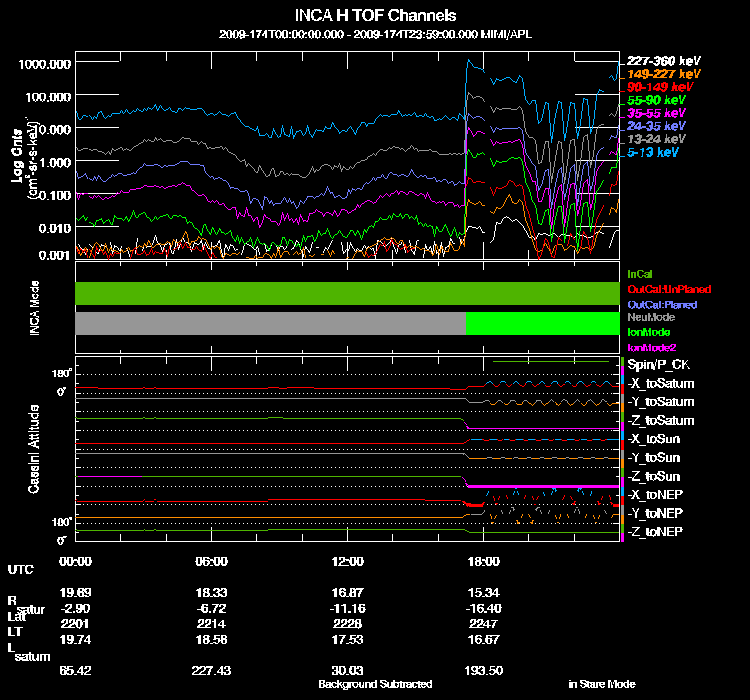This screenshot has width=750, height=700.
Task: Select the OutCal:UnPlaned legend label
Action: 669,289
